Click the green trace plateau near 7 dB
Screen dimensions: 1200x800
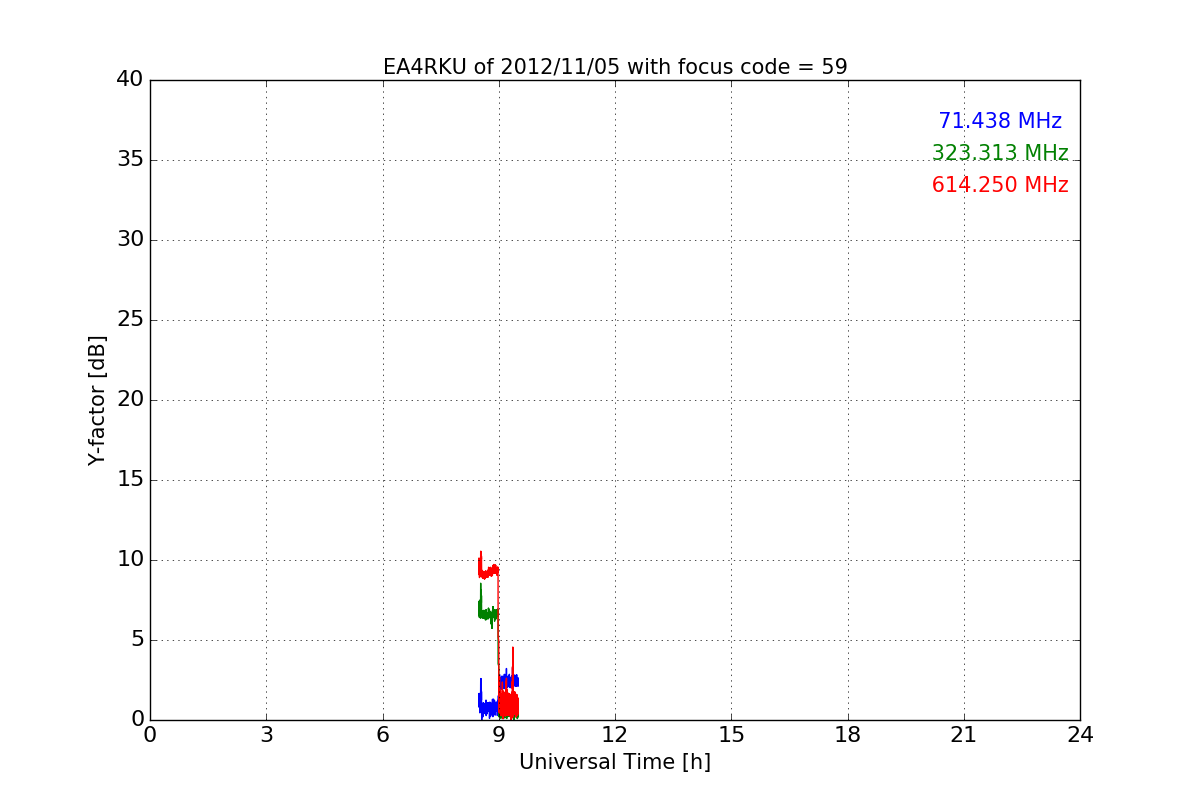pyautogui.click(x=488, y=612)
